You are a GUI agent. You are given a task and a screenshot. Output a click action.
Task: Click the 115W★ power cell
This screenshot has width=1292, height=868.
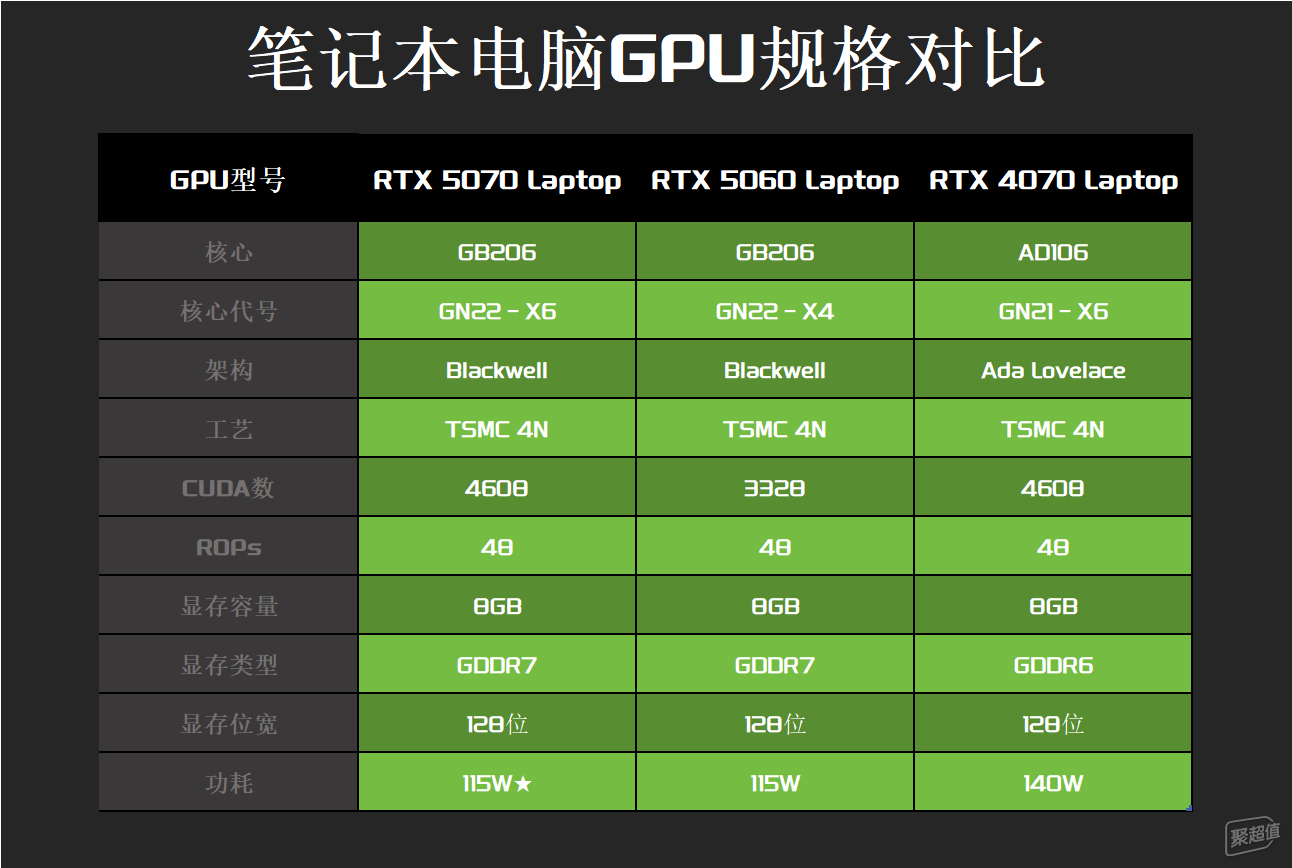497,783
